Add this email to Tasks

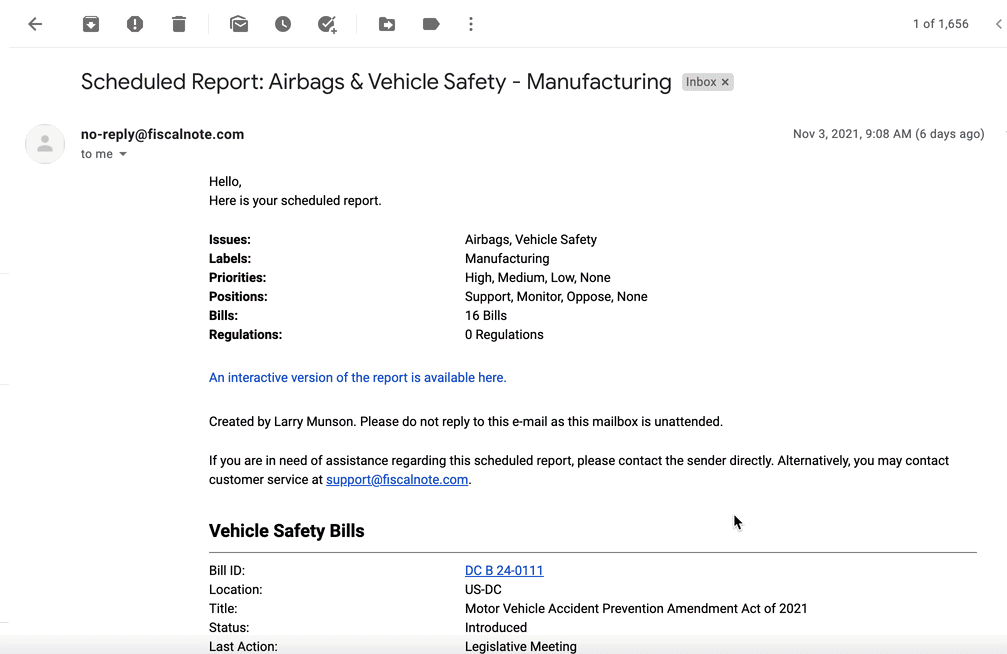(x=328, y=24)
